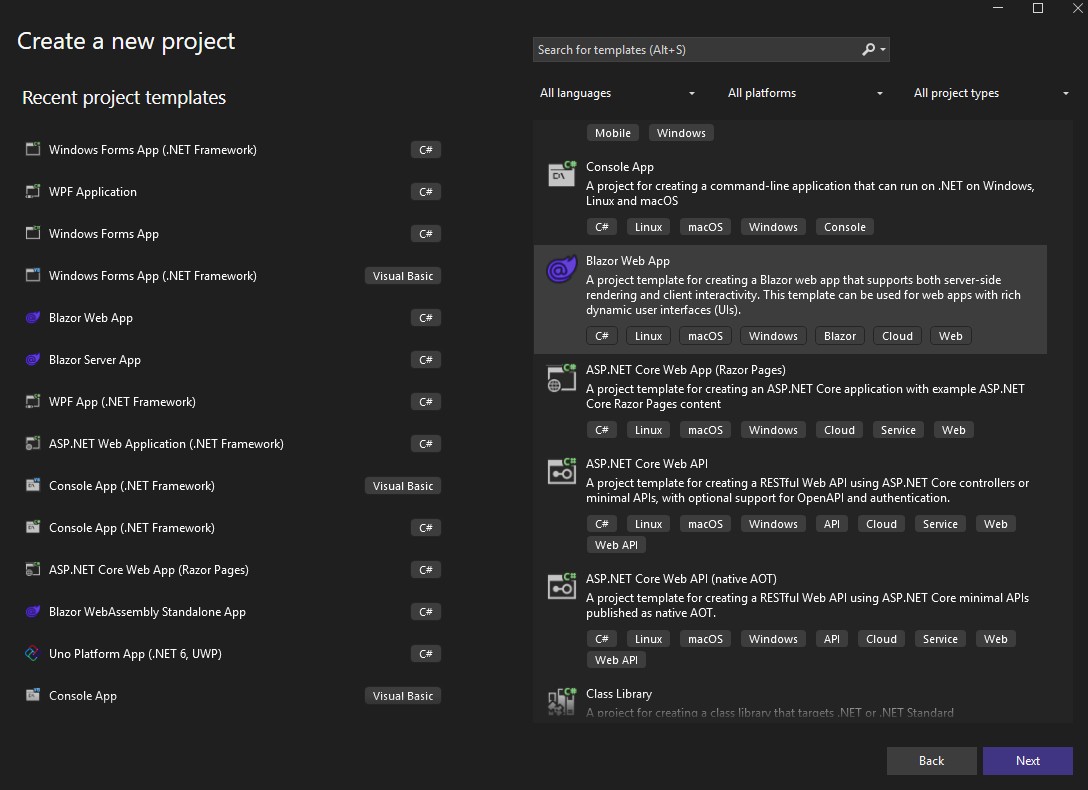Choose Blazor WebAssembly Standalone App recent template
Image resolution: width=1088 pixels, height=790 pixels.
(147, 612)
